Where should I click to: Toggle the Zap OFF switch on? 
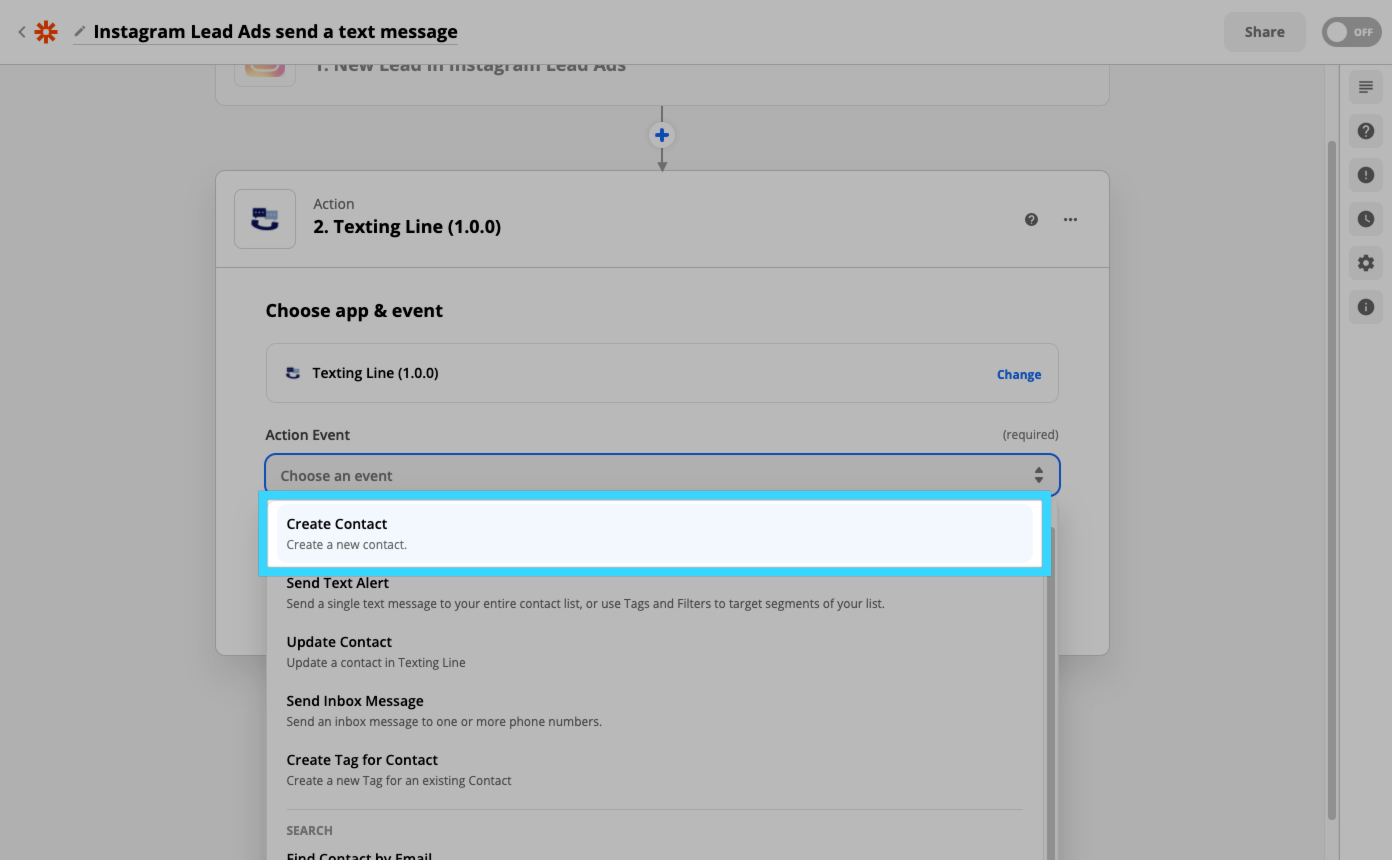click(1351, 32)
